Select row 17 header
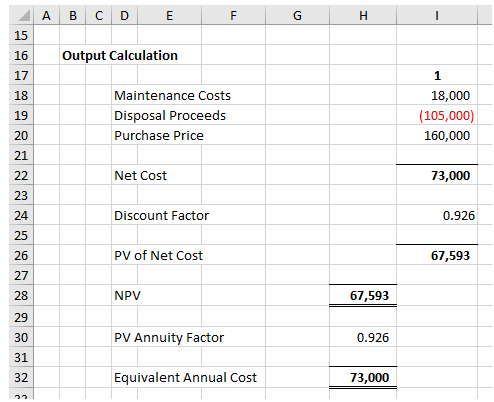 [x=21, y=75]
